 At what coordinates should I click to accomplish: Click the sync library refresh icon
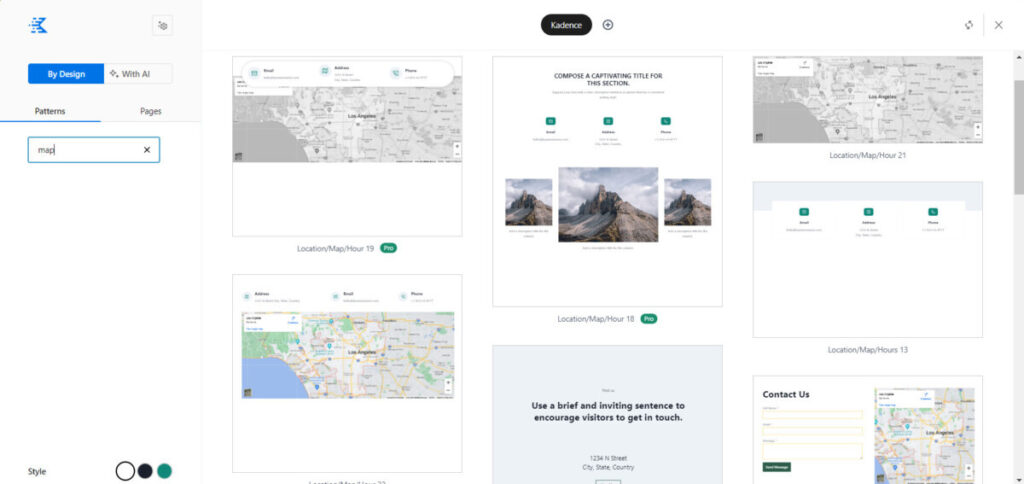(x=969, y=25)
